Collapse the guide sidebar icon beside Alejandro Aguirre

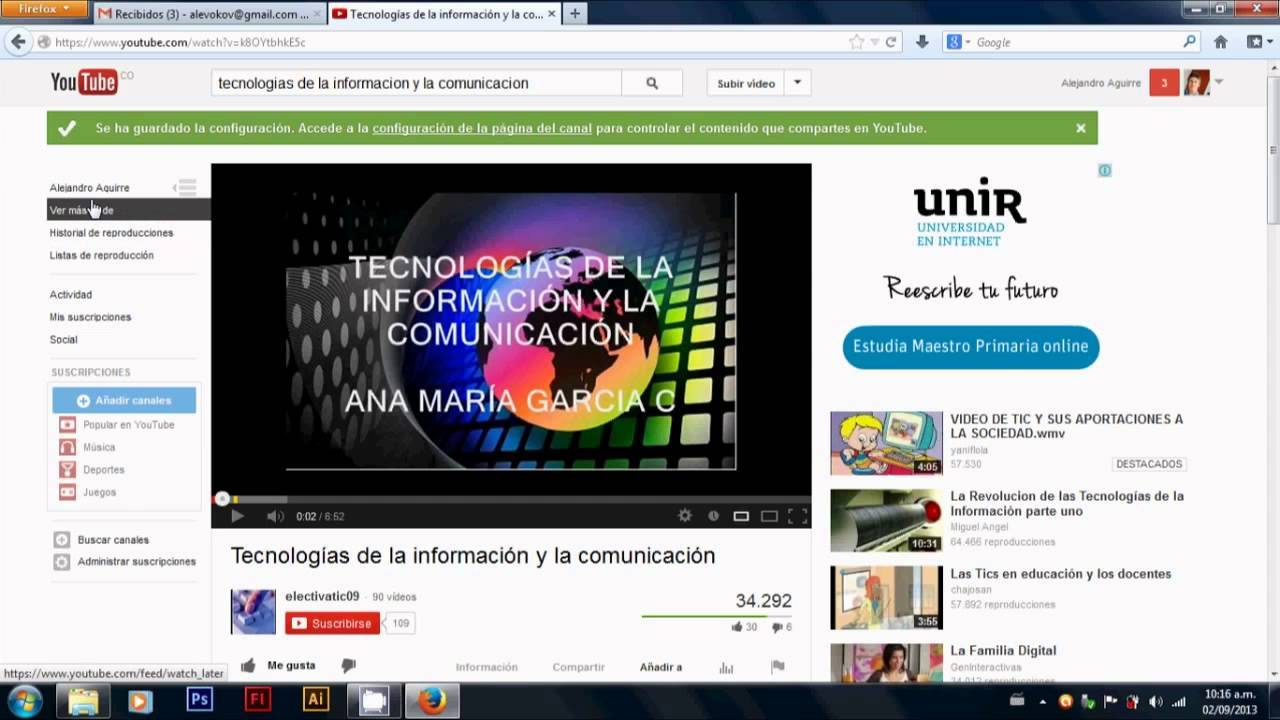click(x=185, y=187)
